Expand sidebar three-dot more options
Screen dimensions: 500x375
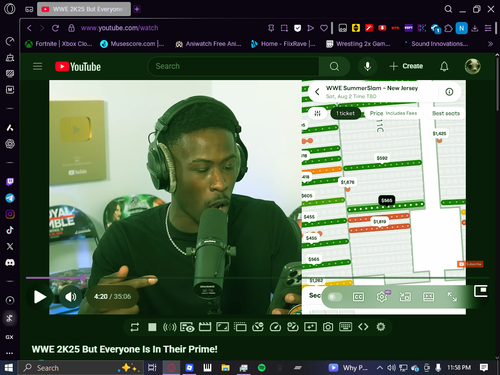[x=10, y=353]
